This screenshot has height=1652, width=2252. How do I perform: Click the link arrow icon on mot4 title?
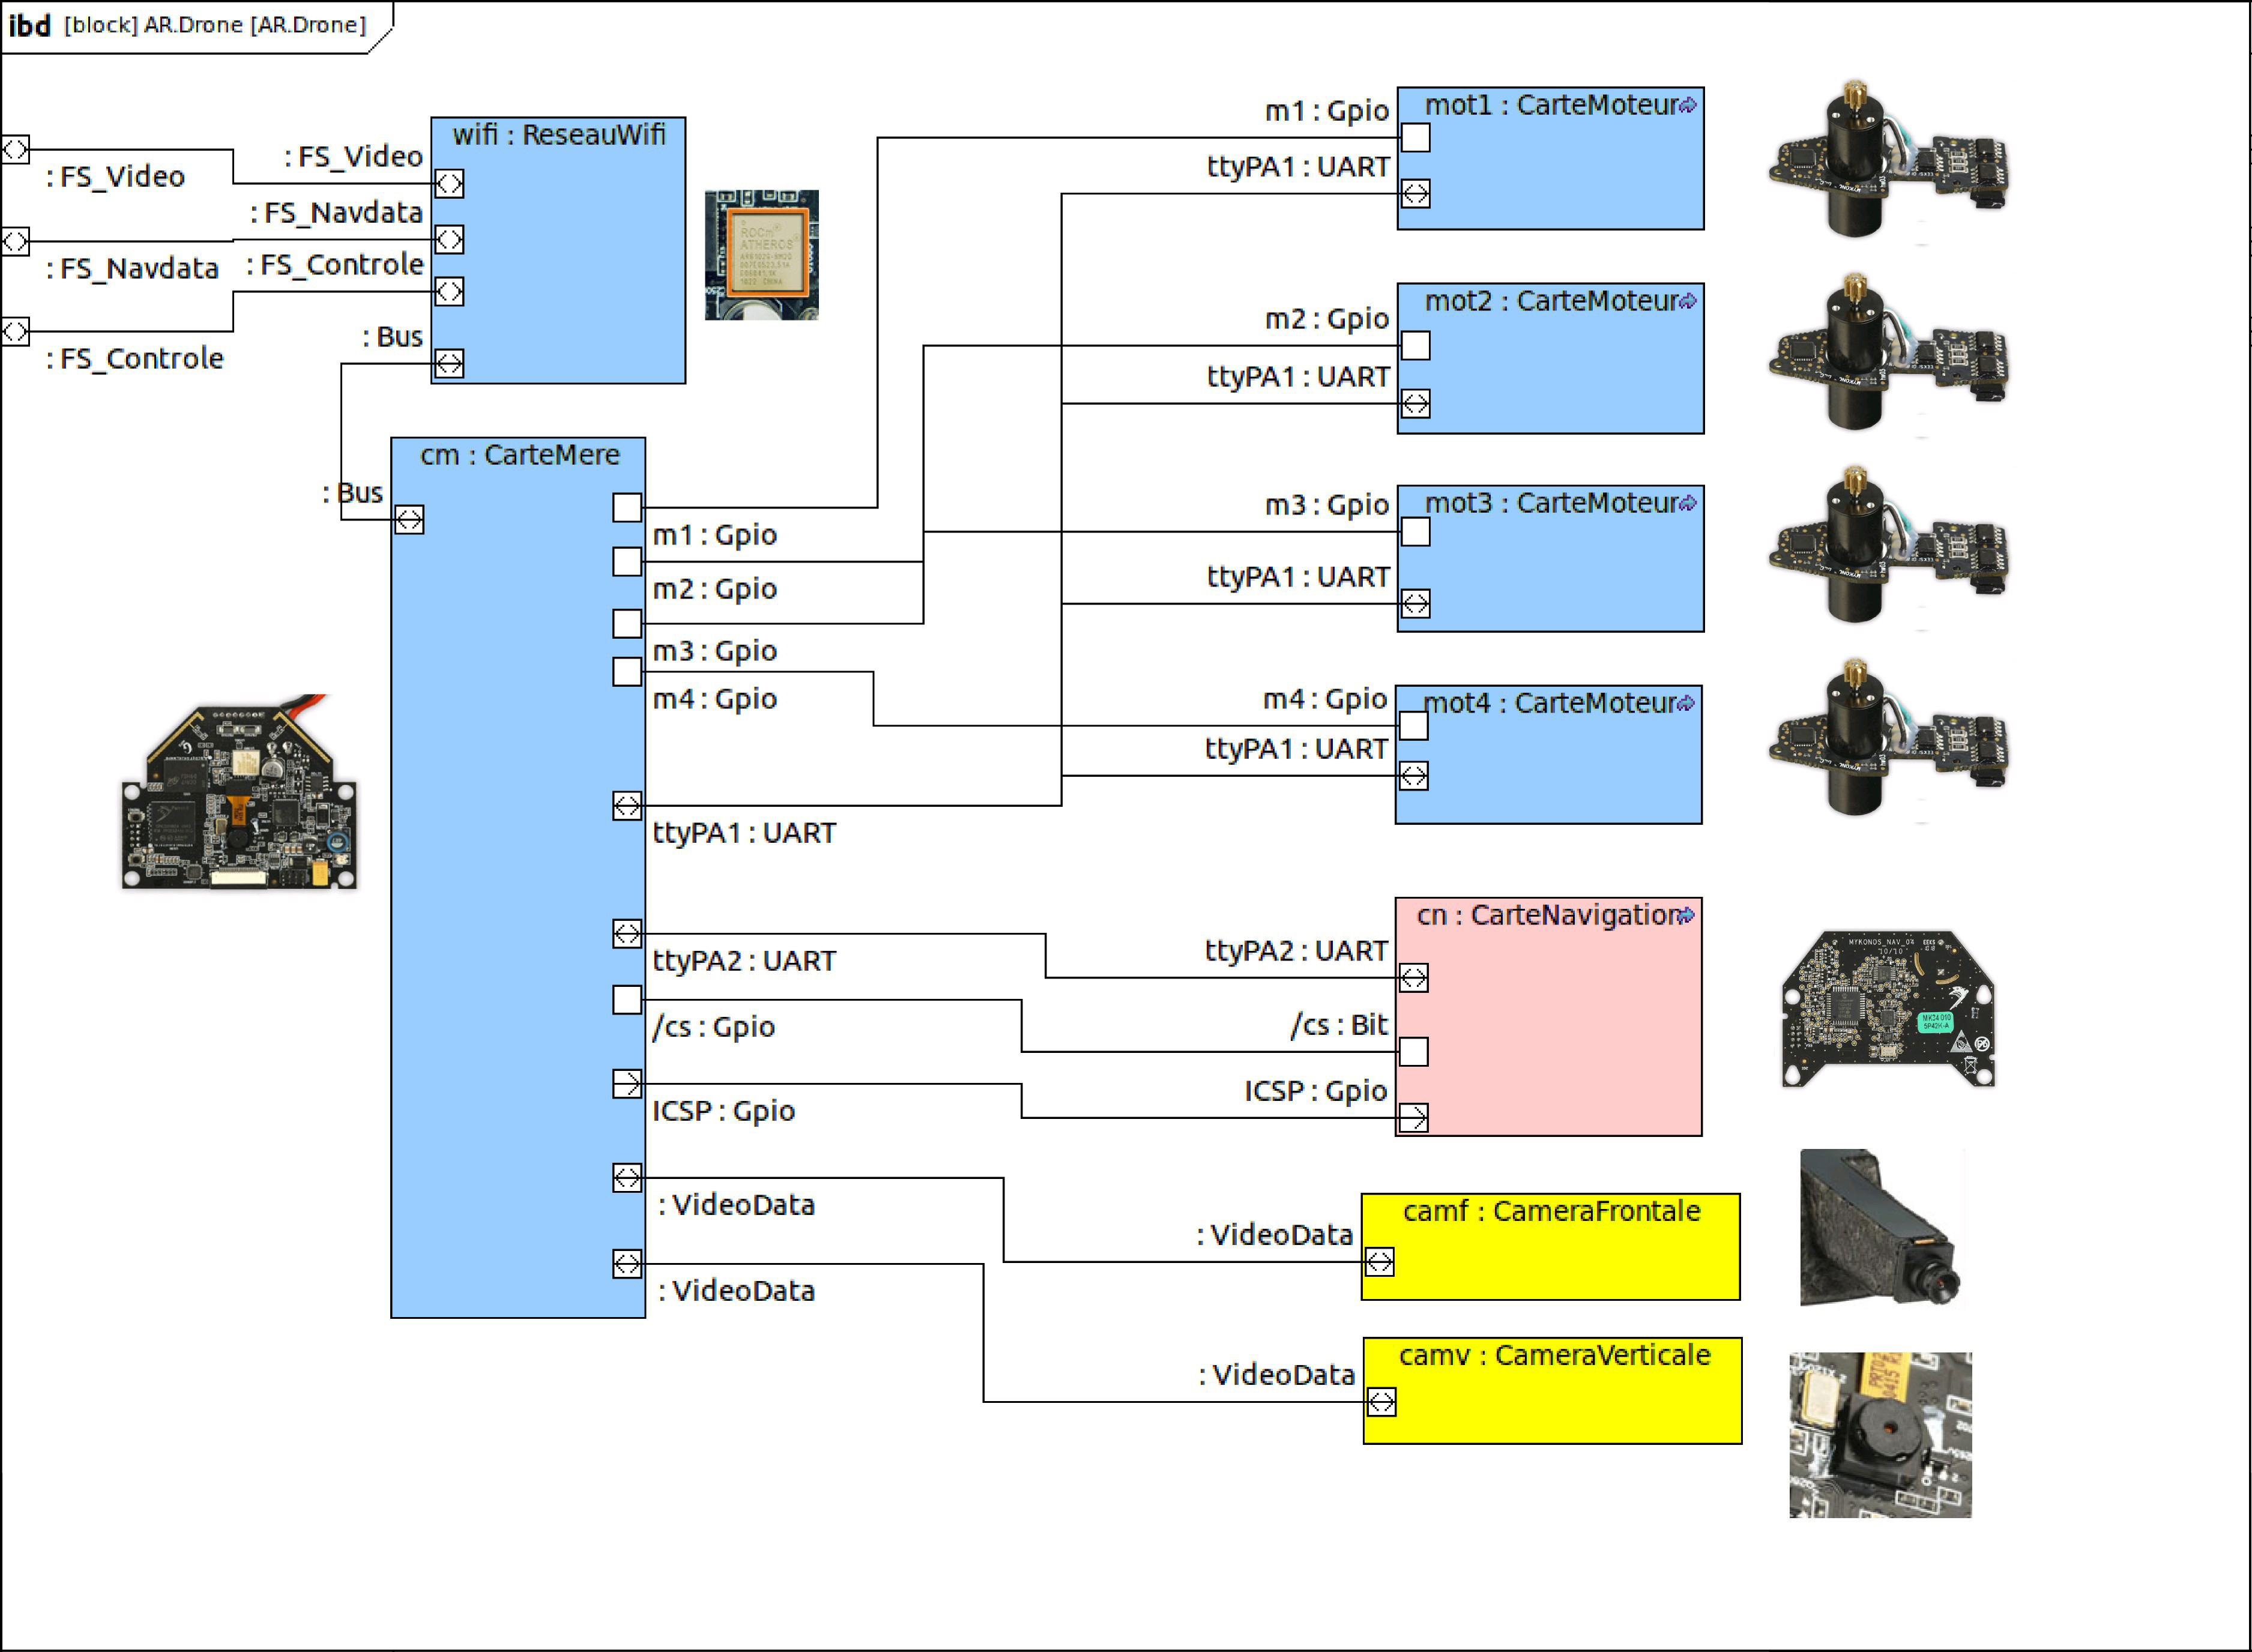1686,704
